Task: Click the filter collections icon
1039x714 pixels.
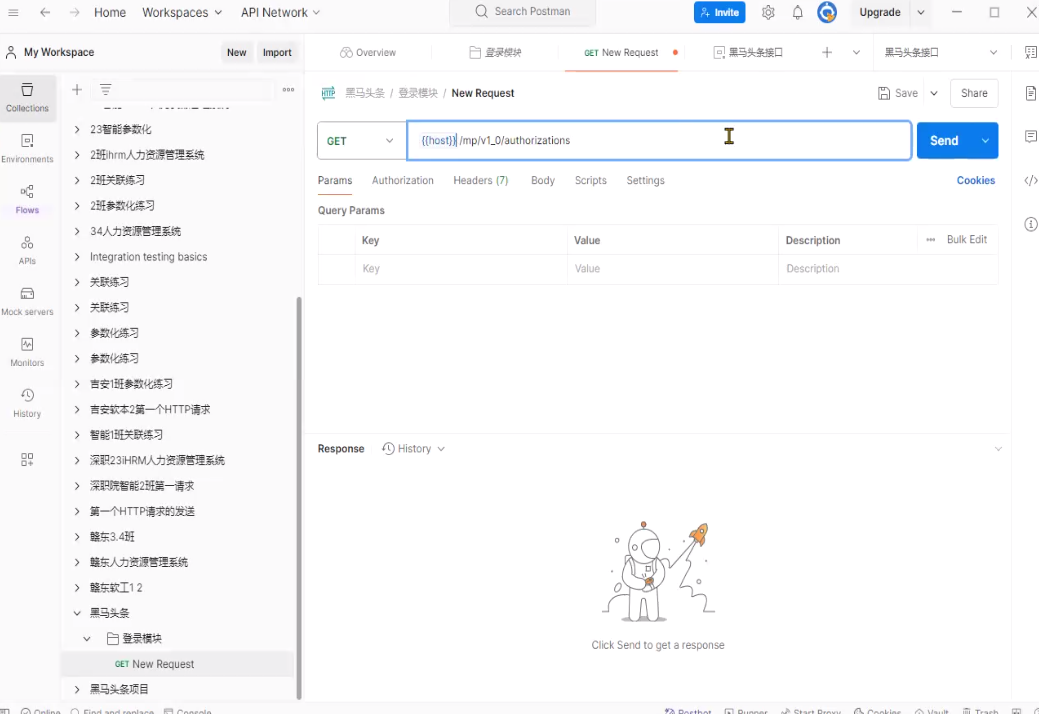Action: point(105,89)
